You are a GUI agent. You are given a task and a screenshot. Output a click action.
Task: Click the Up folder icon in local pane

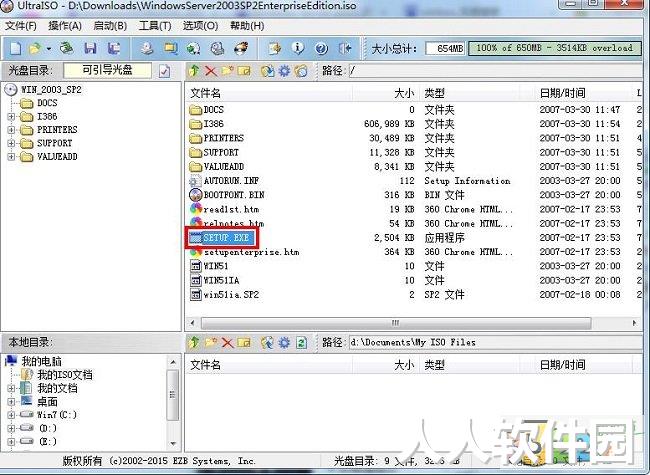point(194,342)
